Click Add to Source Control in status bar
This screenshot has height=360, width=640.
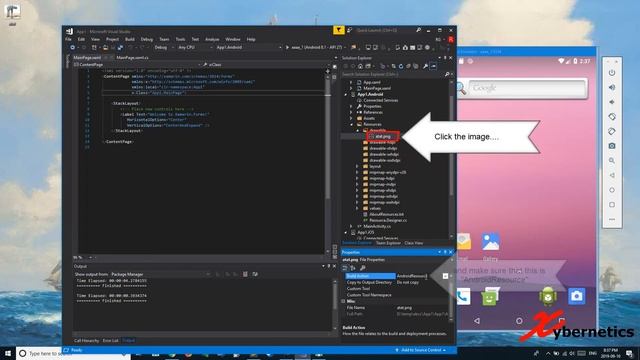coord(420,350)
